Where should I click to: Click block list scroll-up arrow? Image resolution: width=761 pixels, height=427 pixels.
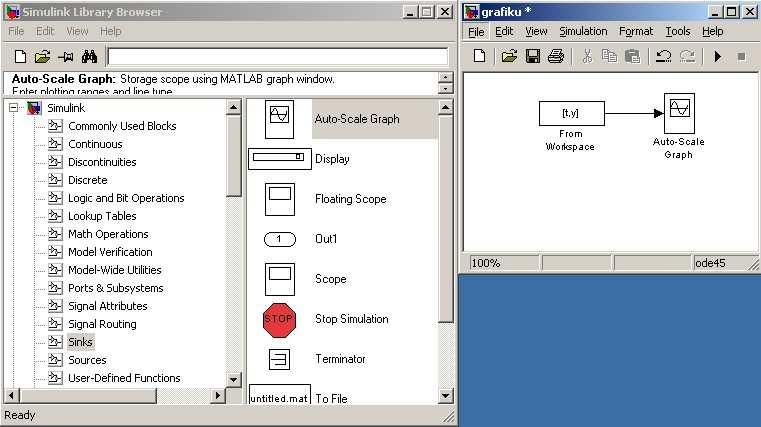pyautogui.click(x=446, y=107)
